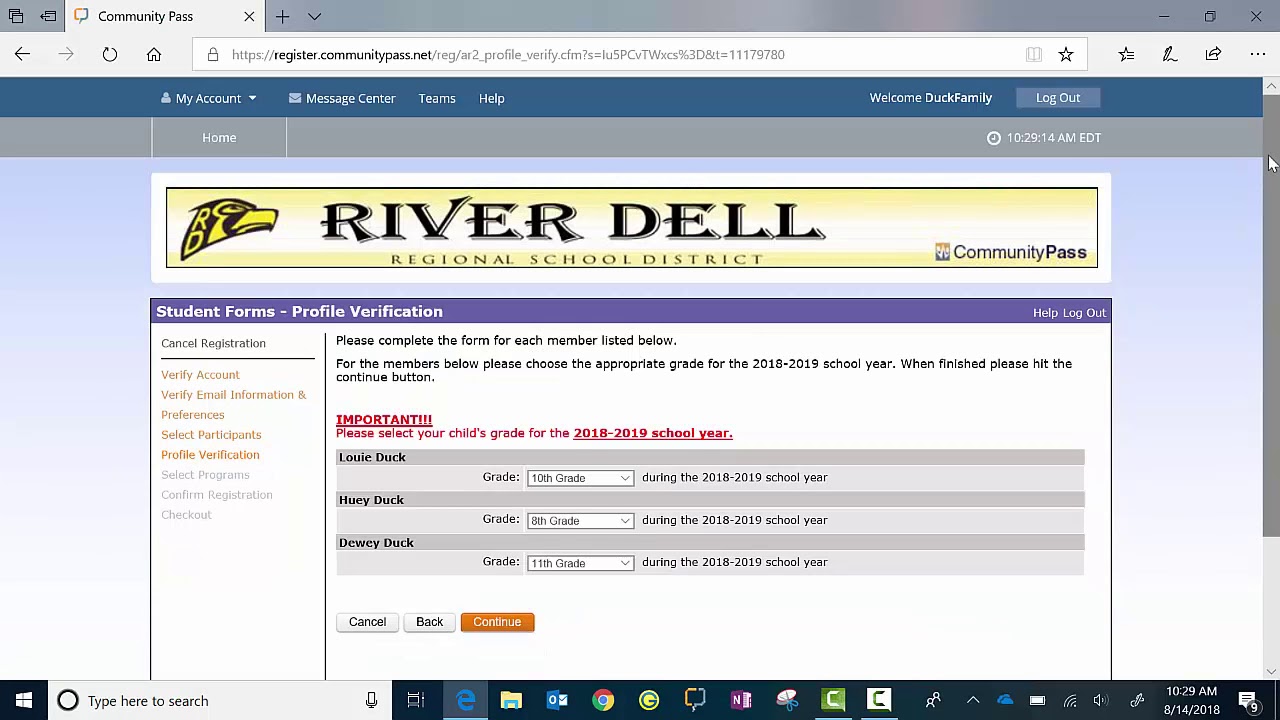Show tabs you've set aside
Viewport: 1280px width, 720px height.
pyautogui.click(x=17, y=16)
